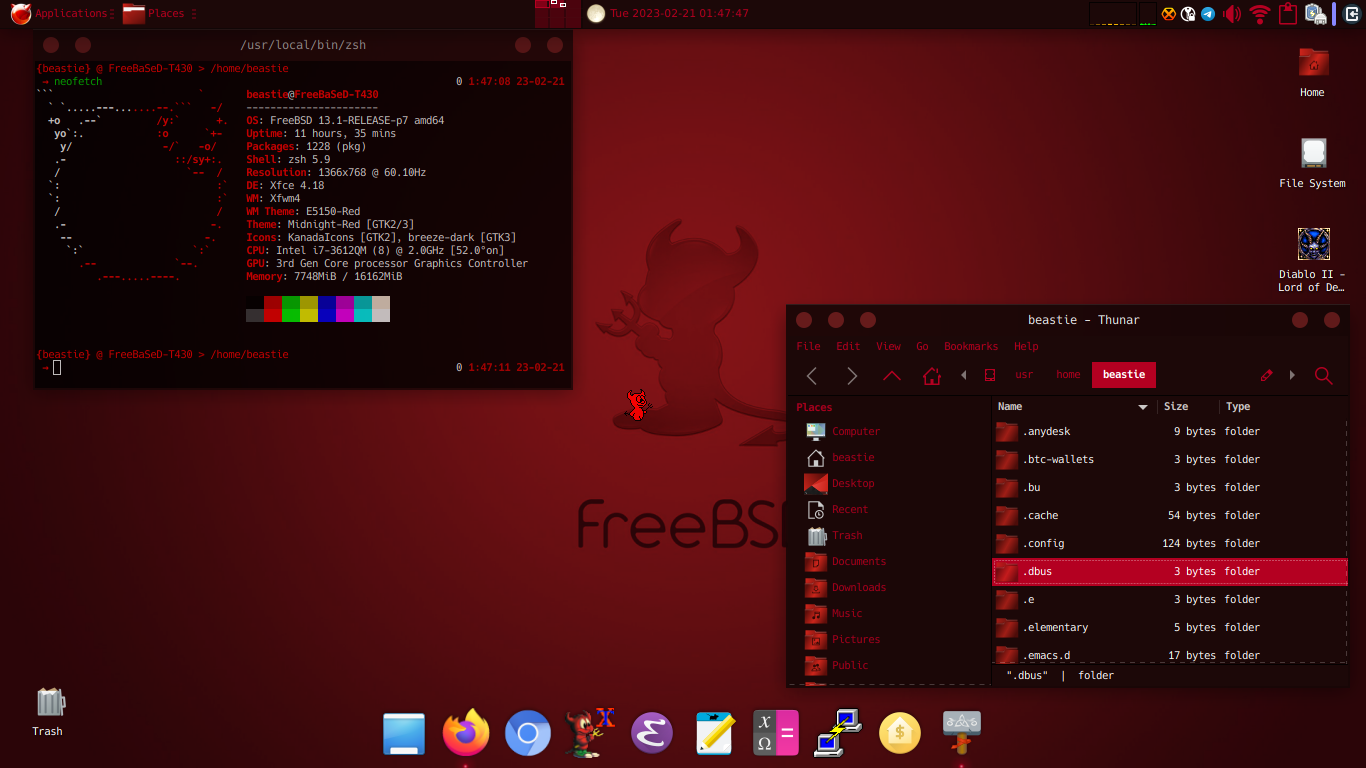Open search in Thunar toolbar
Viewport: 1366px width, 768px height.
click(x=1323, y=376)
